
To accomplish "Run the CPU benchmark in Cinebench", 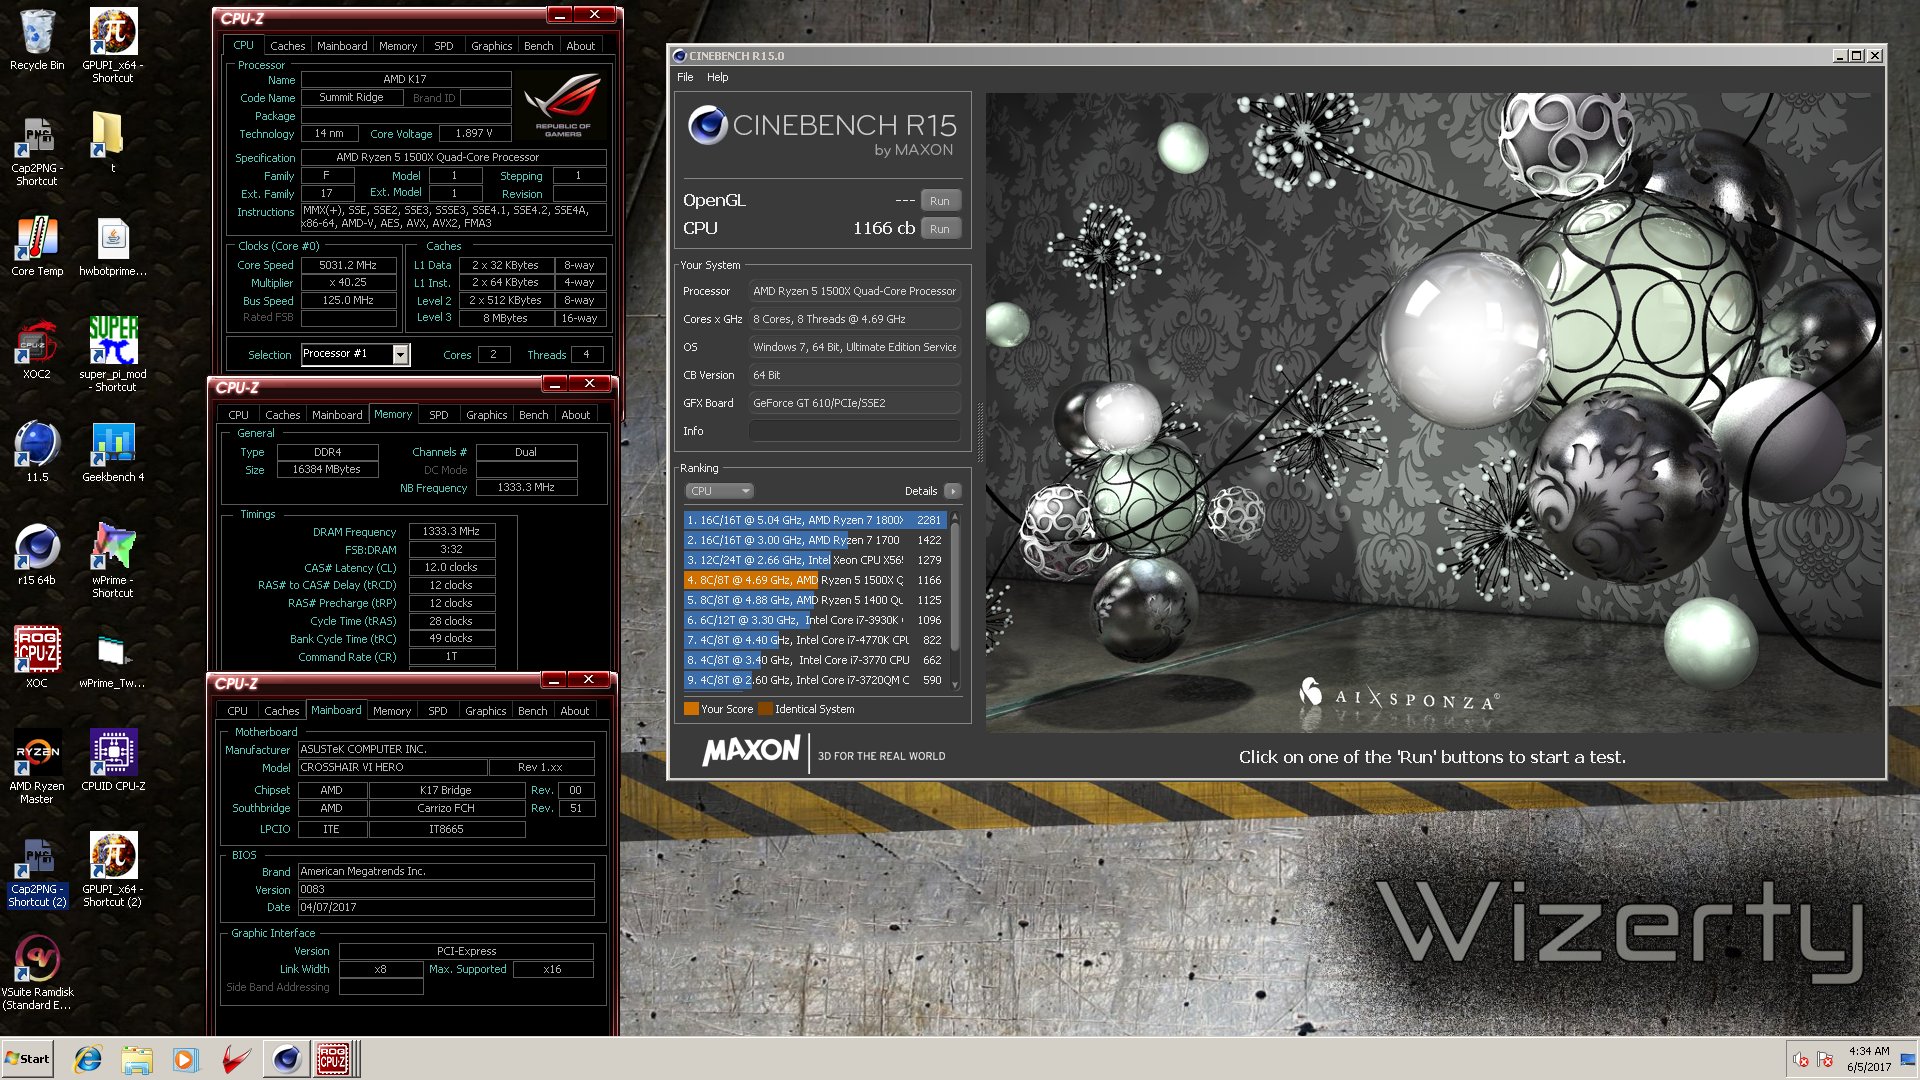I will (x=940, y=229).
